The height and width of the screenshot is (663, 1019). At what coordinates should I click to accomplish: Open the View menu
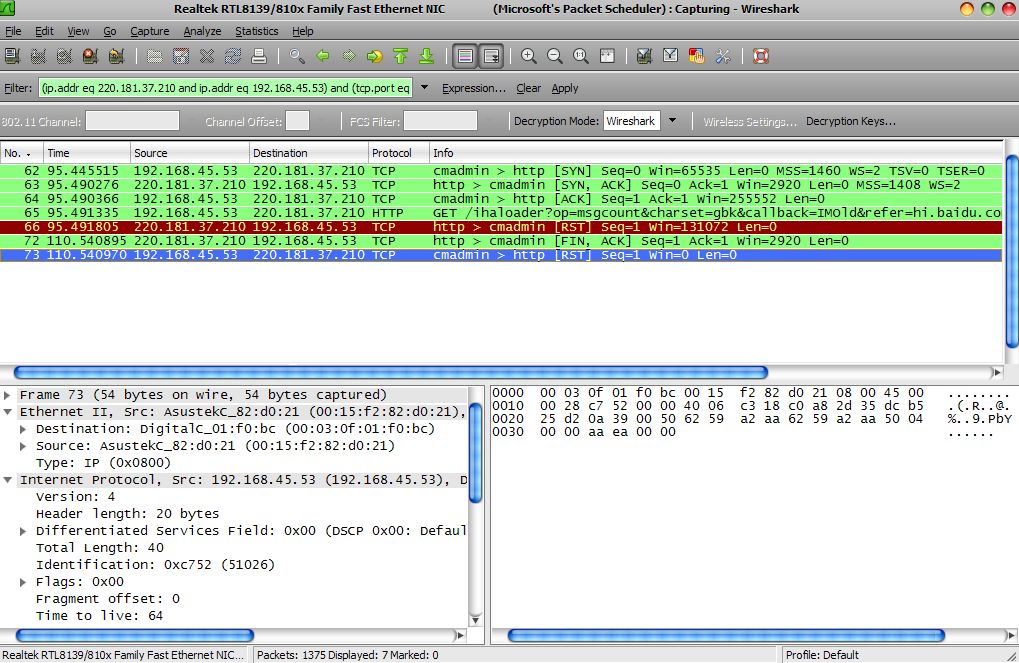coord(78,31)
